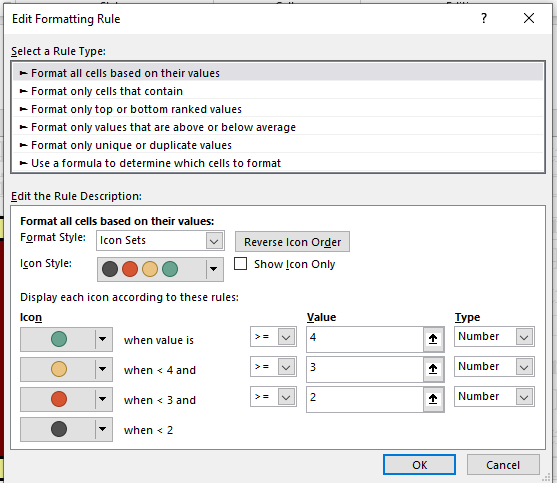Open the Format Style dropdown showing Icon Sets
Screen dimensions: 557x483
tap(160, 241)
